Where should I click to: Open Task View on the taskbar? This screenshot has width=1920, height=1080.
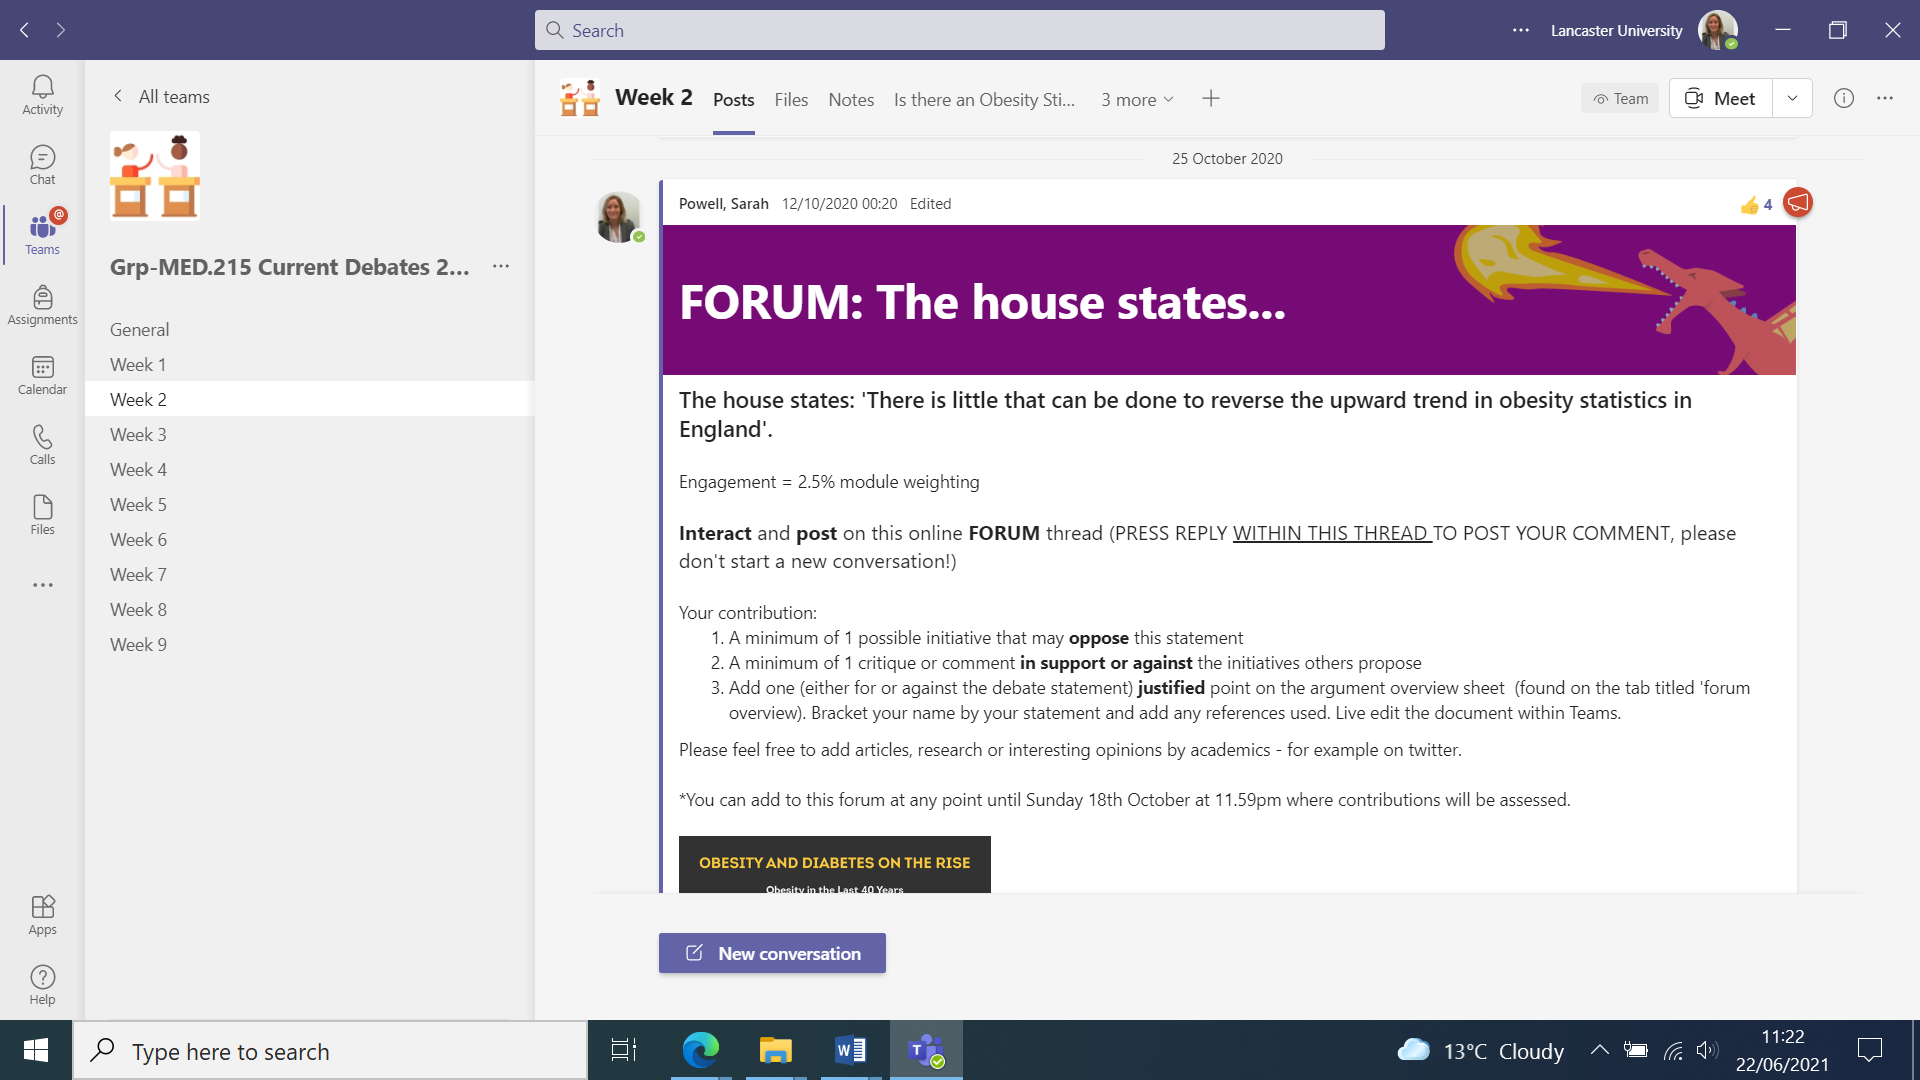tap(624, 1050)
